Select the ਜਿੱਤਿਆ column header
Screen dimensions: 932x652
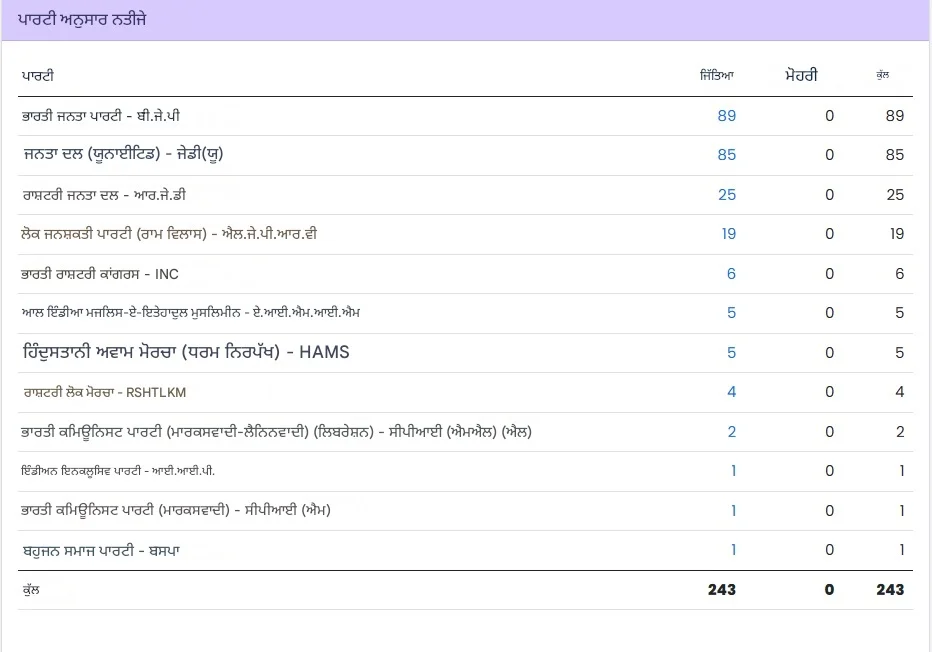[717, 76]
